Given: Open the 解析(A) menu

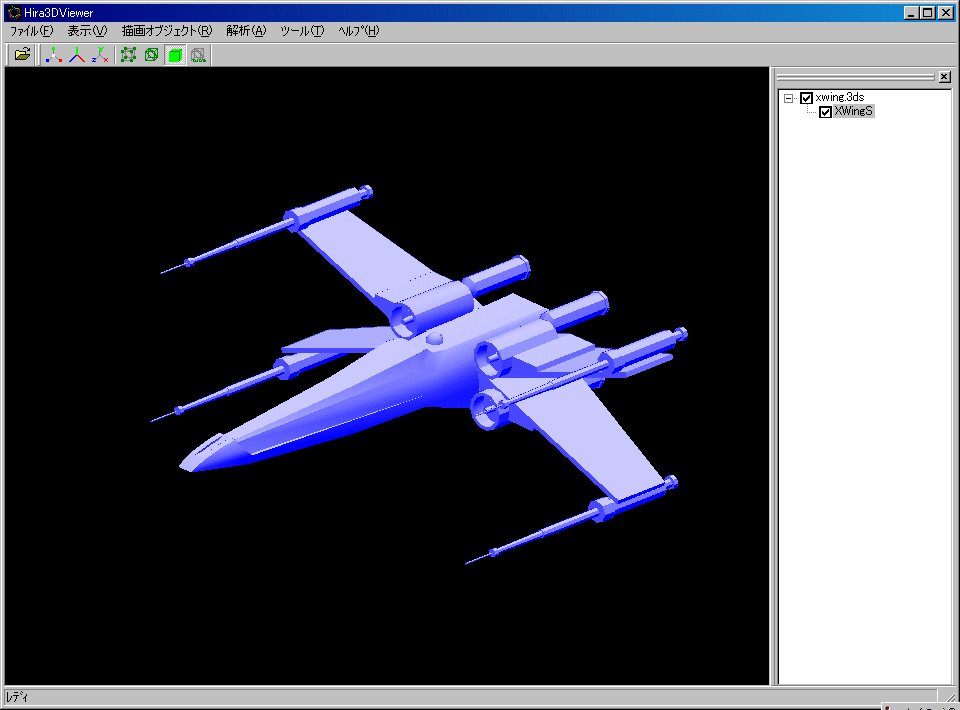Looking at the screenshot, I should point(246,31).
